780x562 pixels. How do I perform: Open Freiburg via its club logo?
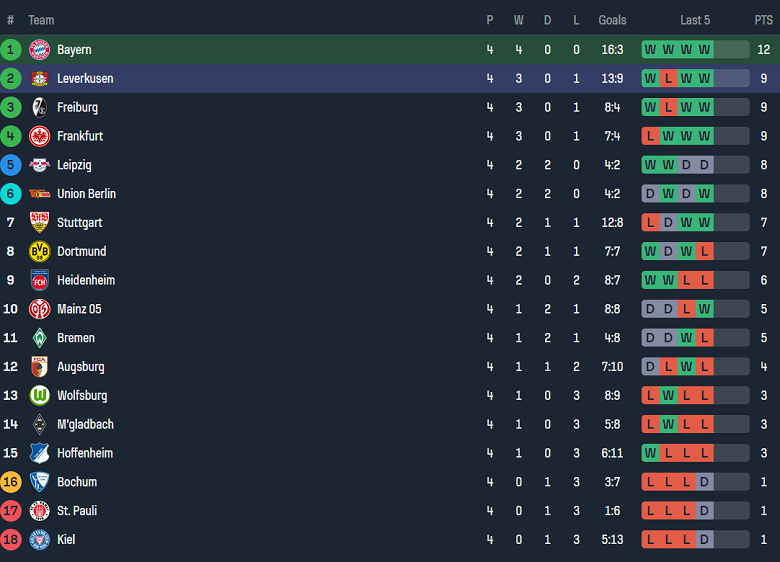40,107
